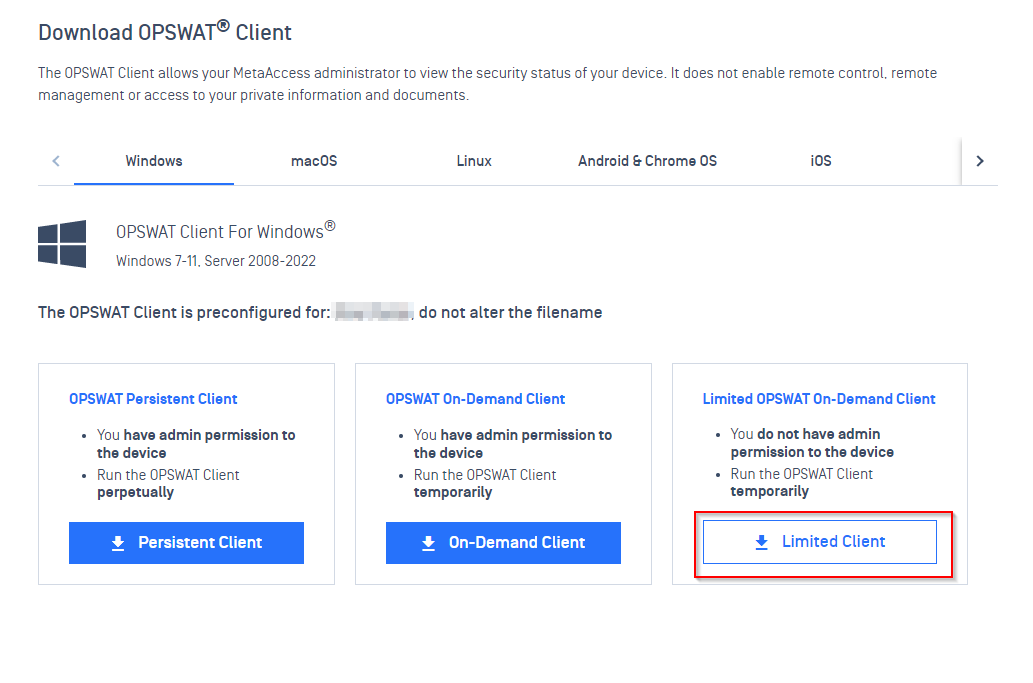
Task: Select the Windows tab
Action: (x=154, y=161)
